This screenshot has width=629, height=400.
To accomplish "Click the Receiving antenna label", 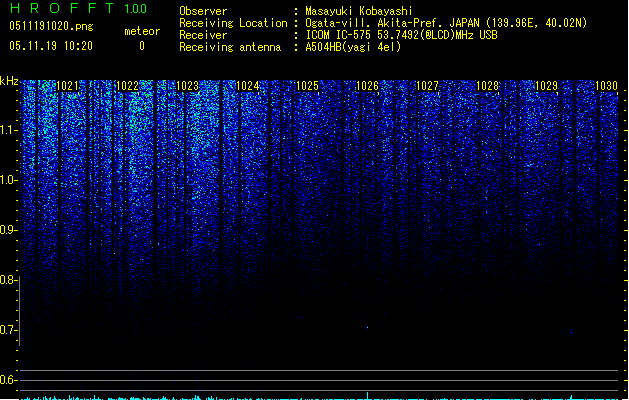I will tap(230, 47).
